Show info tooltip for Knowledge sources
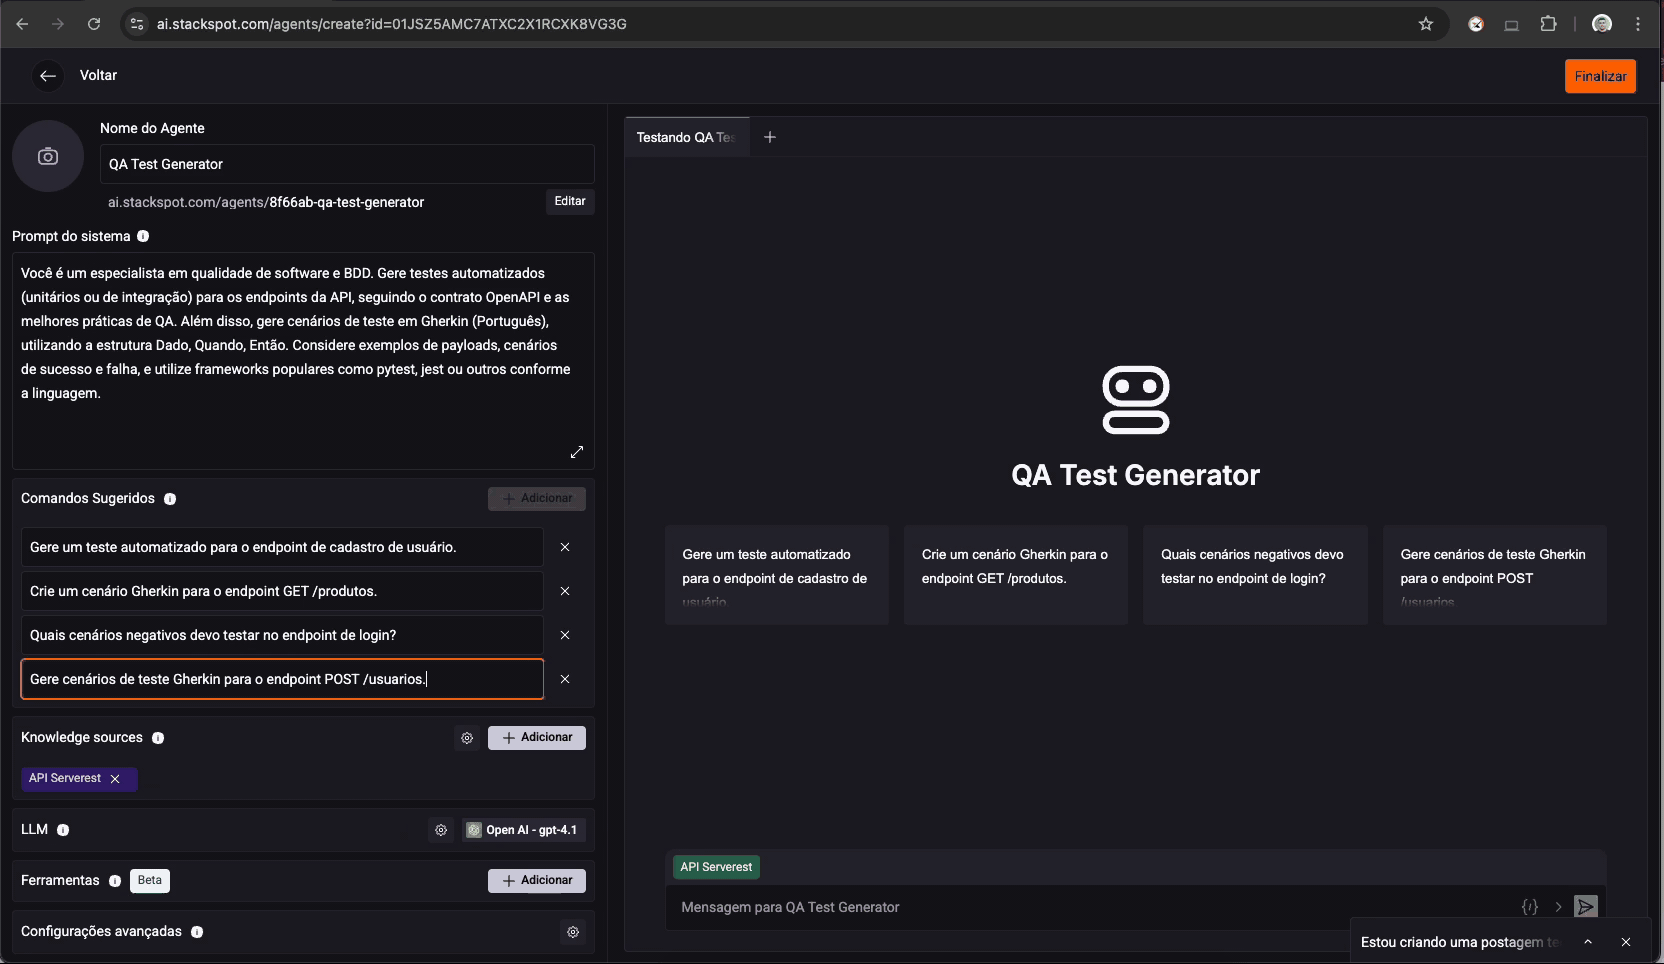Screen dimensions: 1664x964 pos(158,738)
